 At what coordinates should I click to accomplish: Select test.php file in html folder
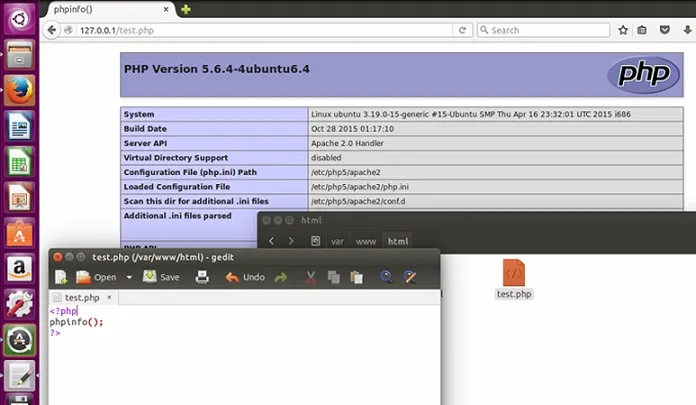pos(514,279)
